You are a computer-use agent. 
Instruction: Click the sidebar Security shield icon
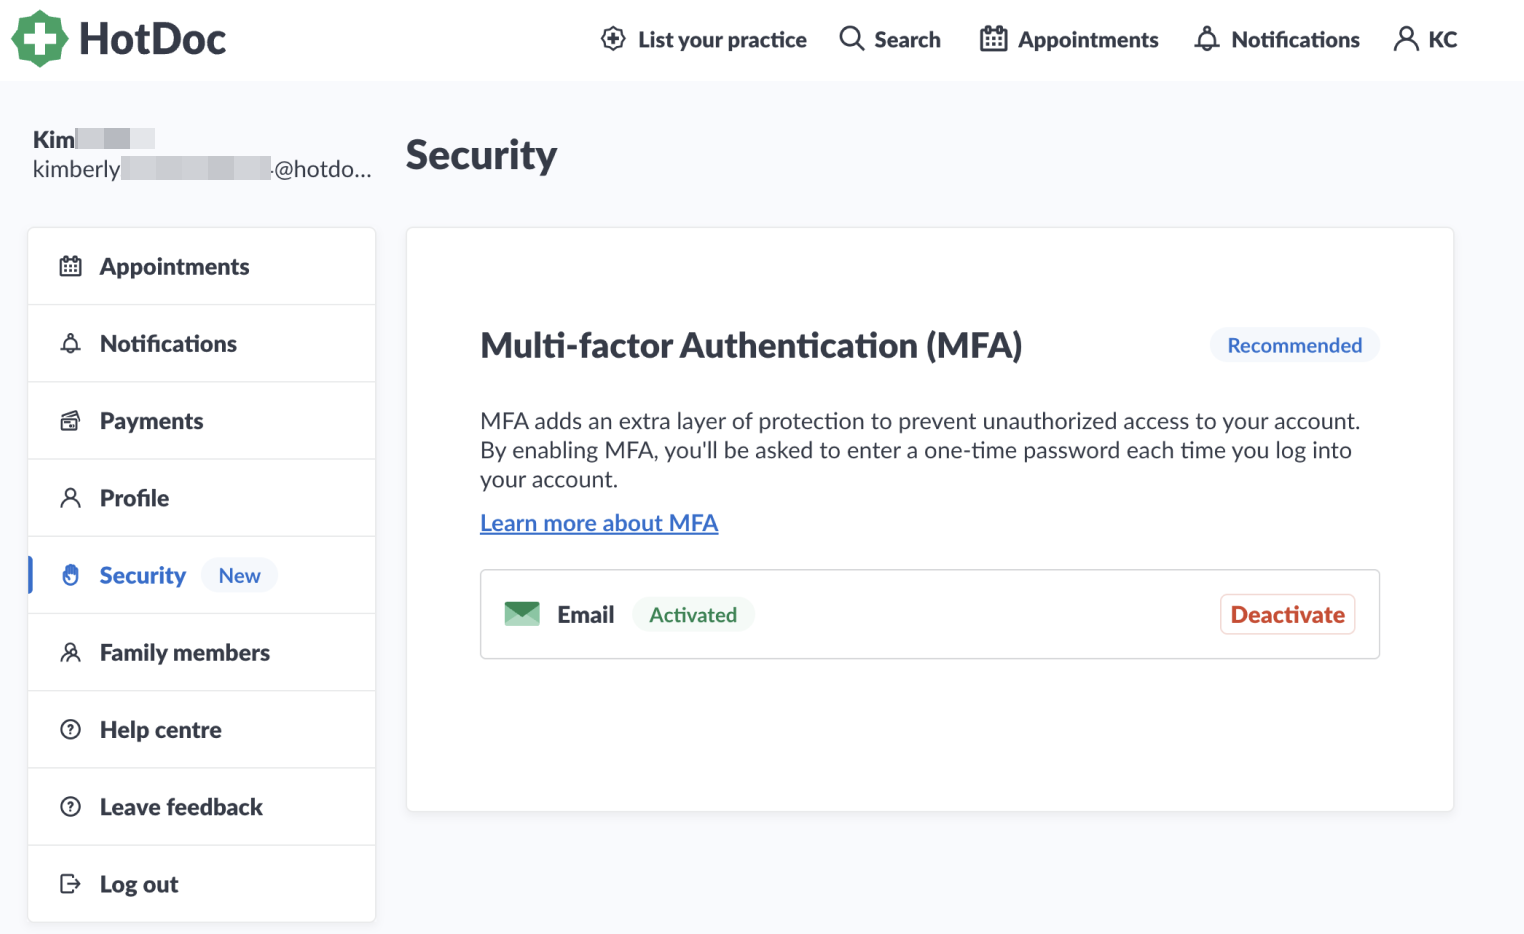click(x=70, y=575)
